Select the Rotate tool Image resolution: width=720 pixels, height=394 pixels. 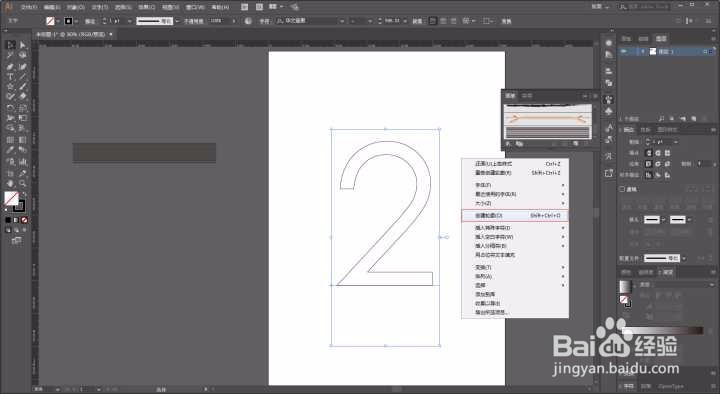pos(11,108)
